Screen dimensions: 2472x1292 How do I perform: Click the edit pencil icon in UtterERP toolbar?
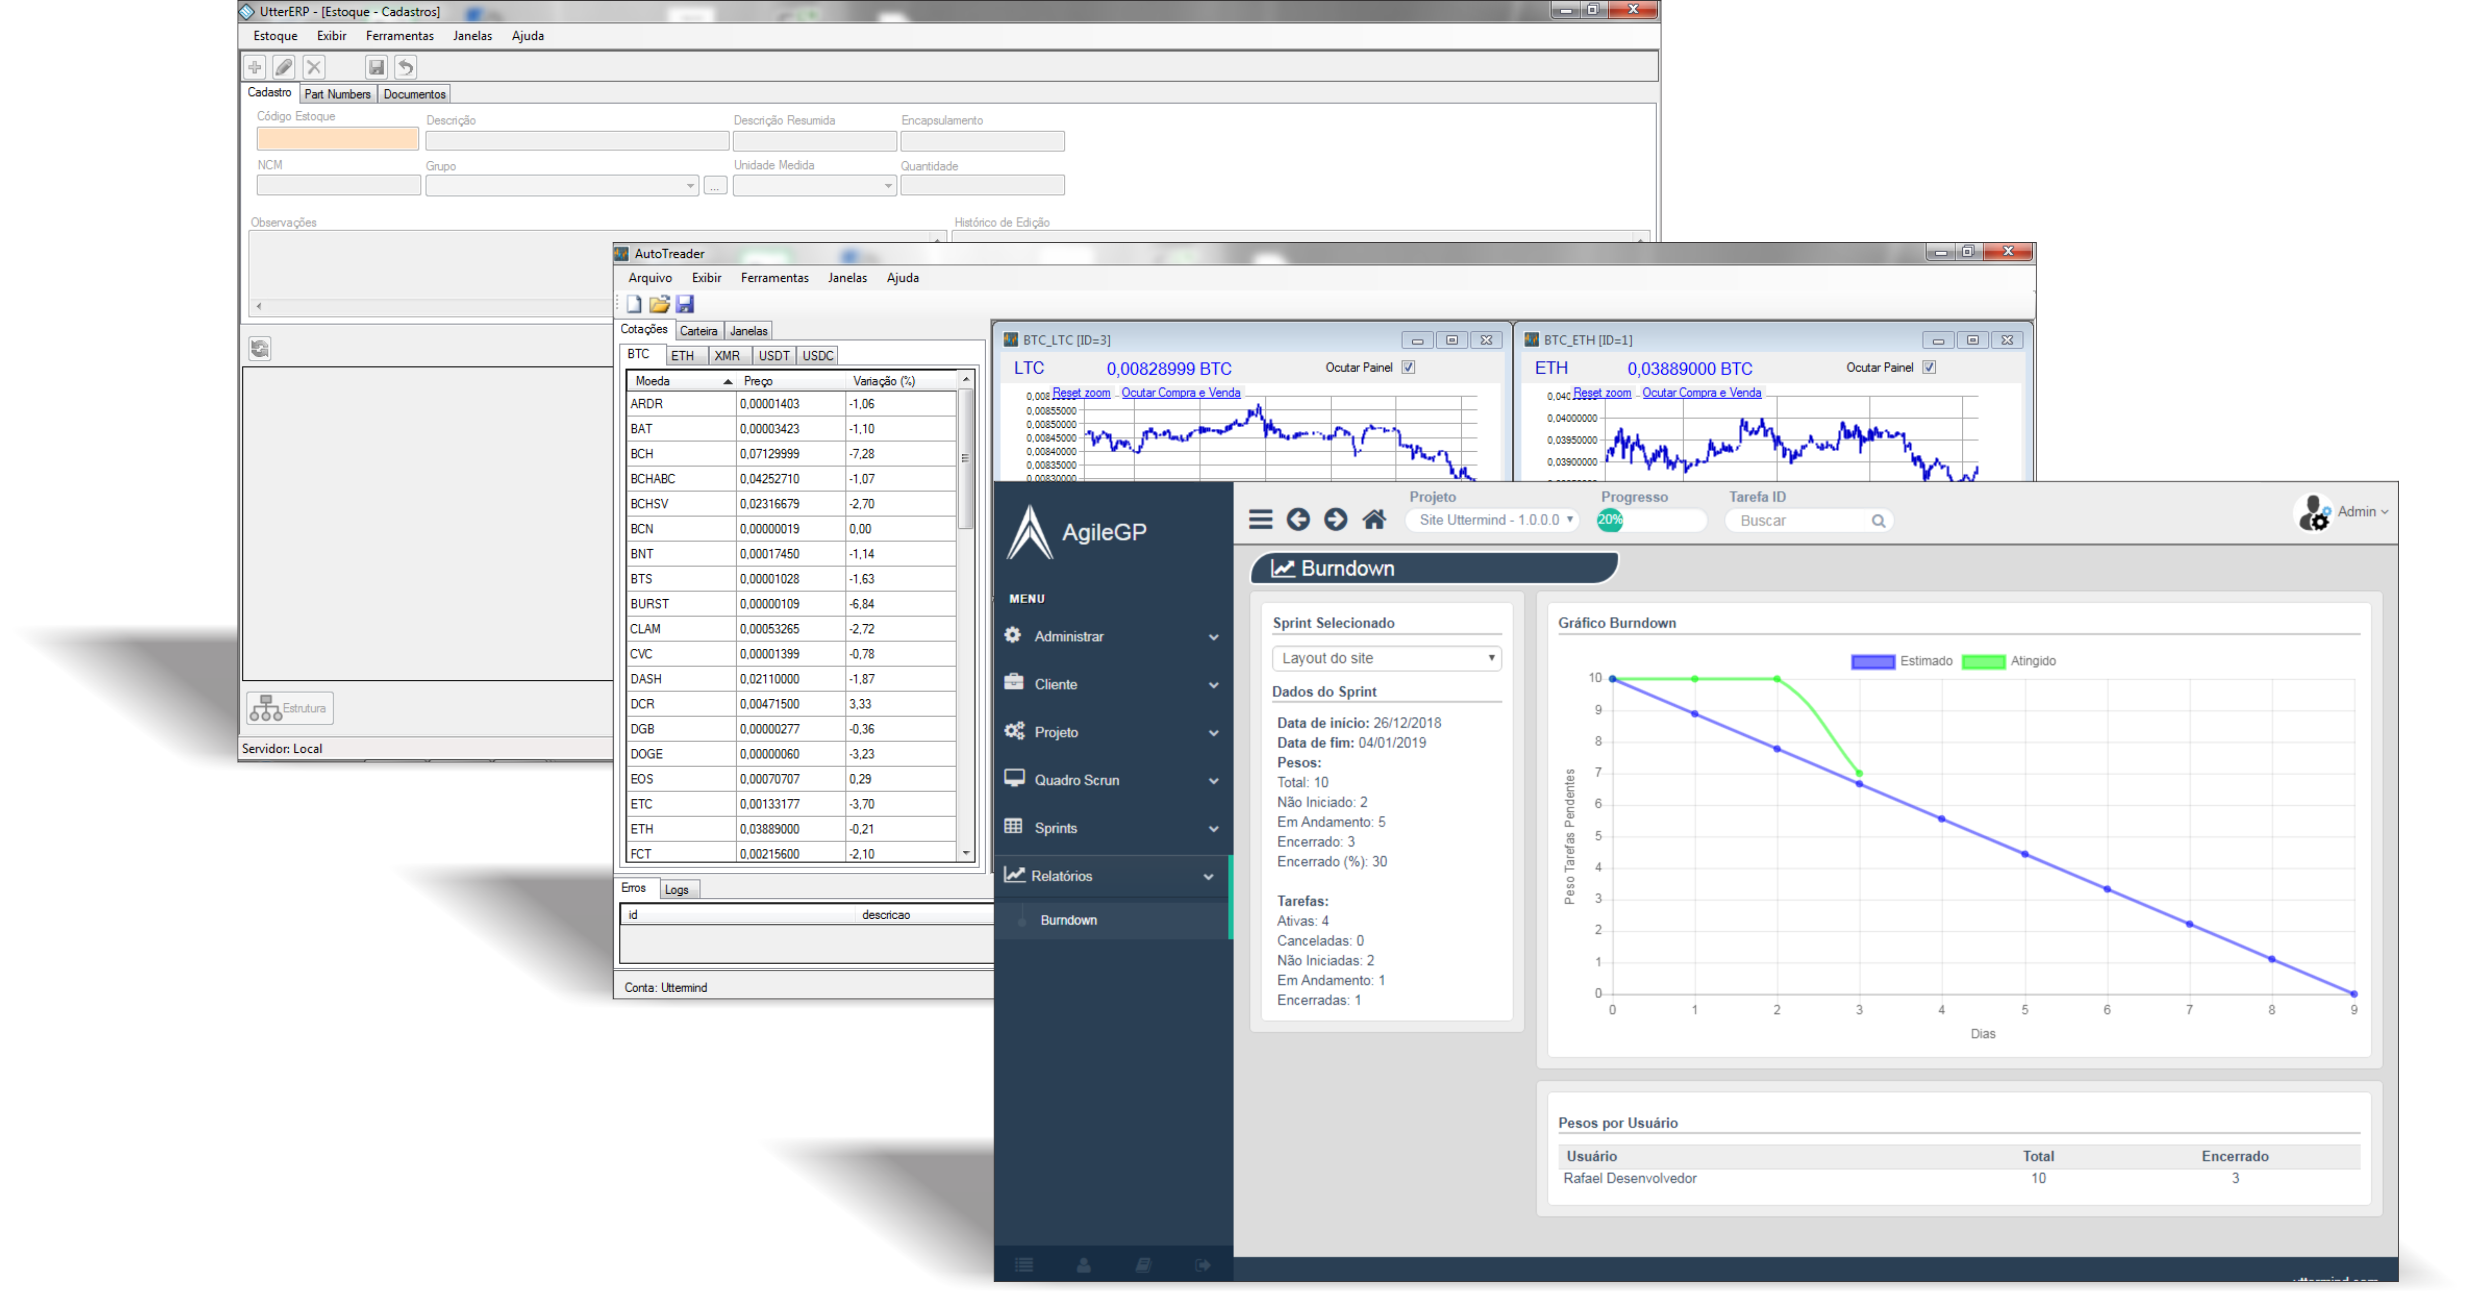tap(284, 67)
